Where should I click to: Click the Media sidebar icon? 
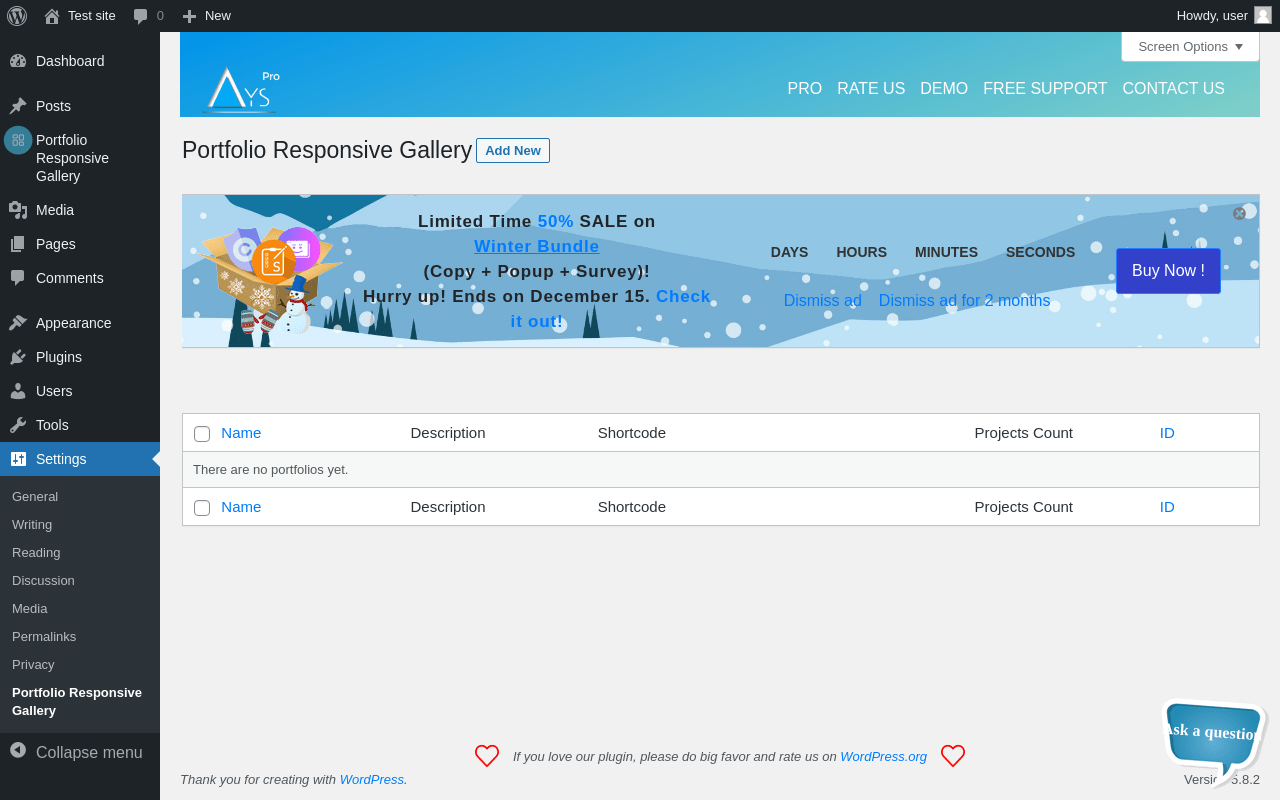[x=18, y=210]
